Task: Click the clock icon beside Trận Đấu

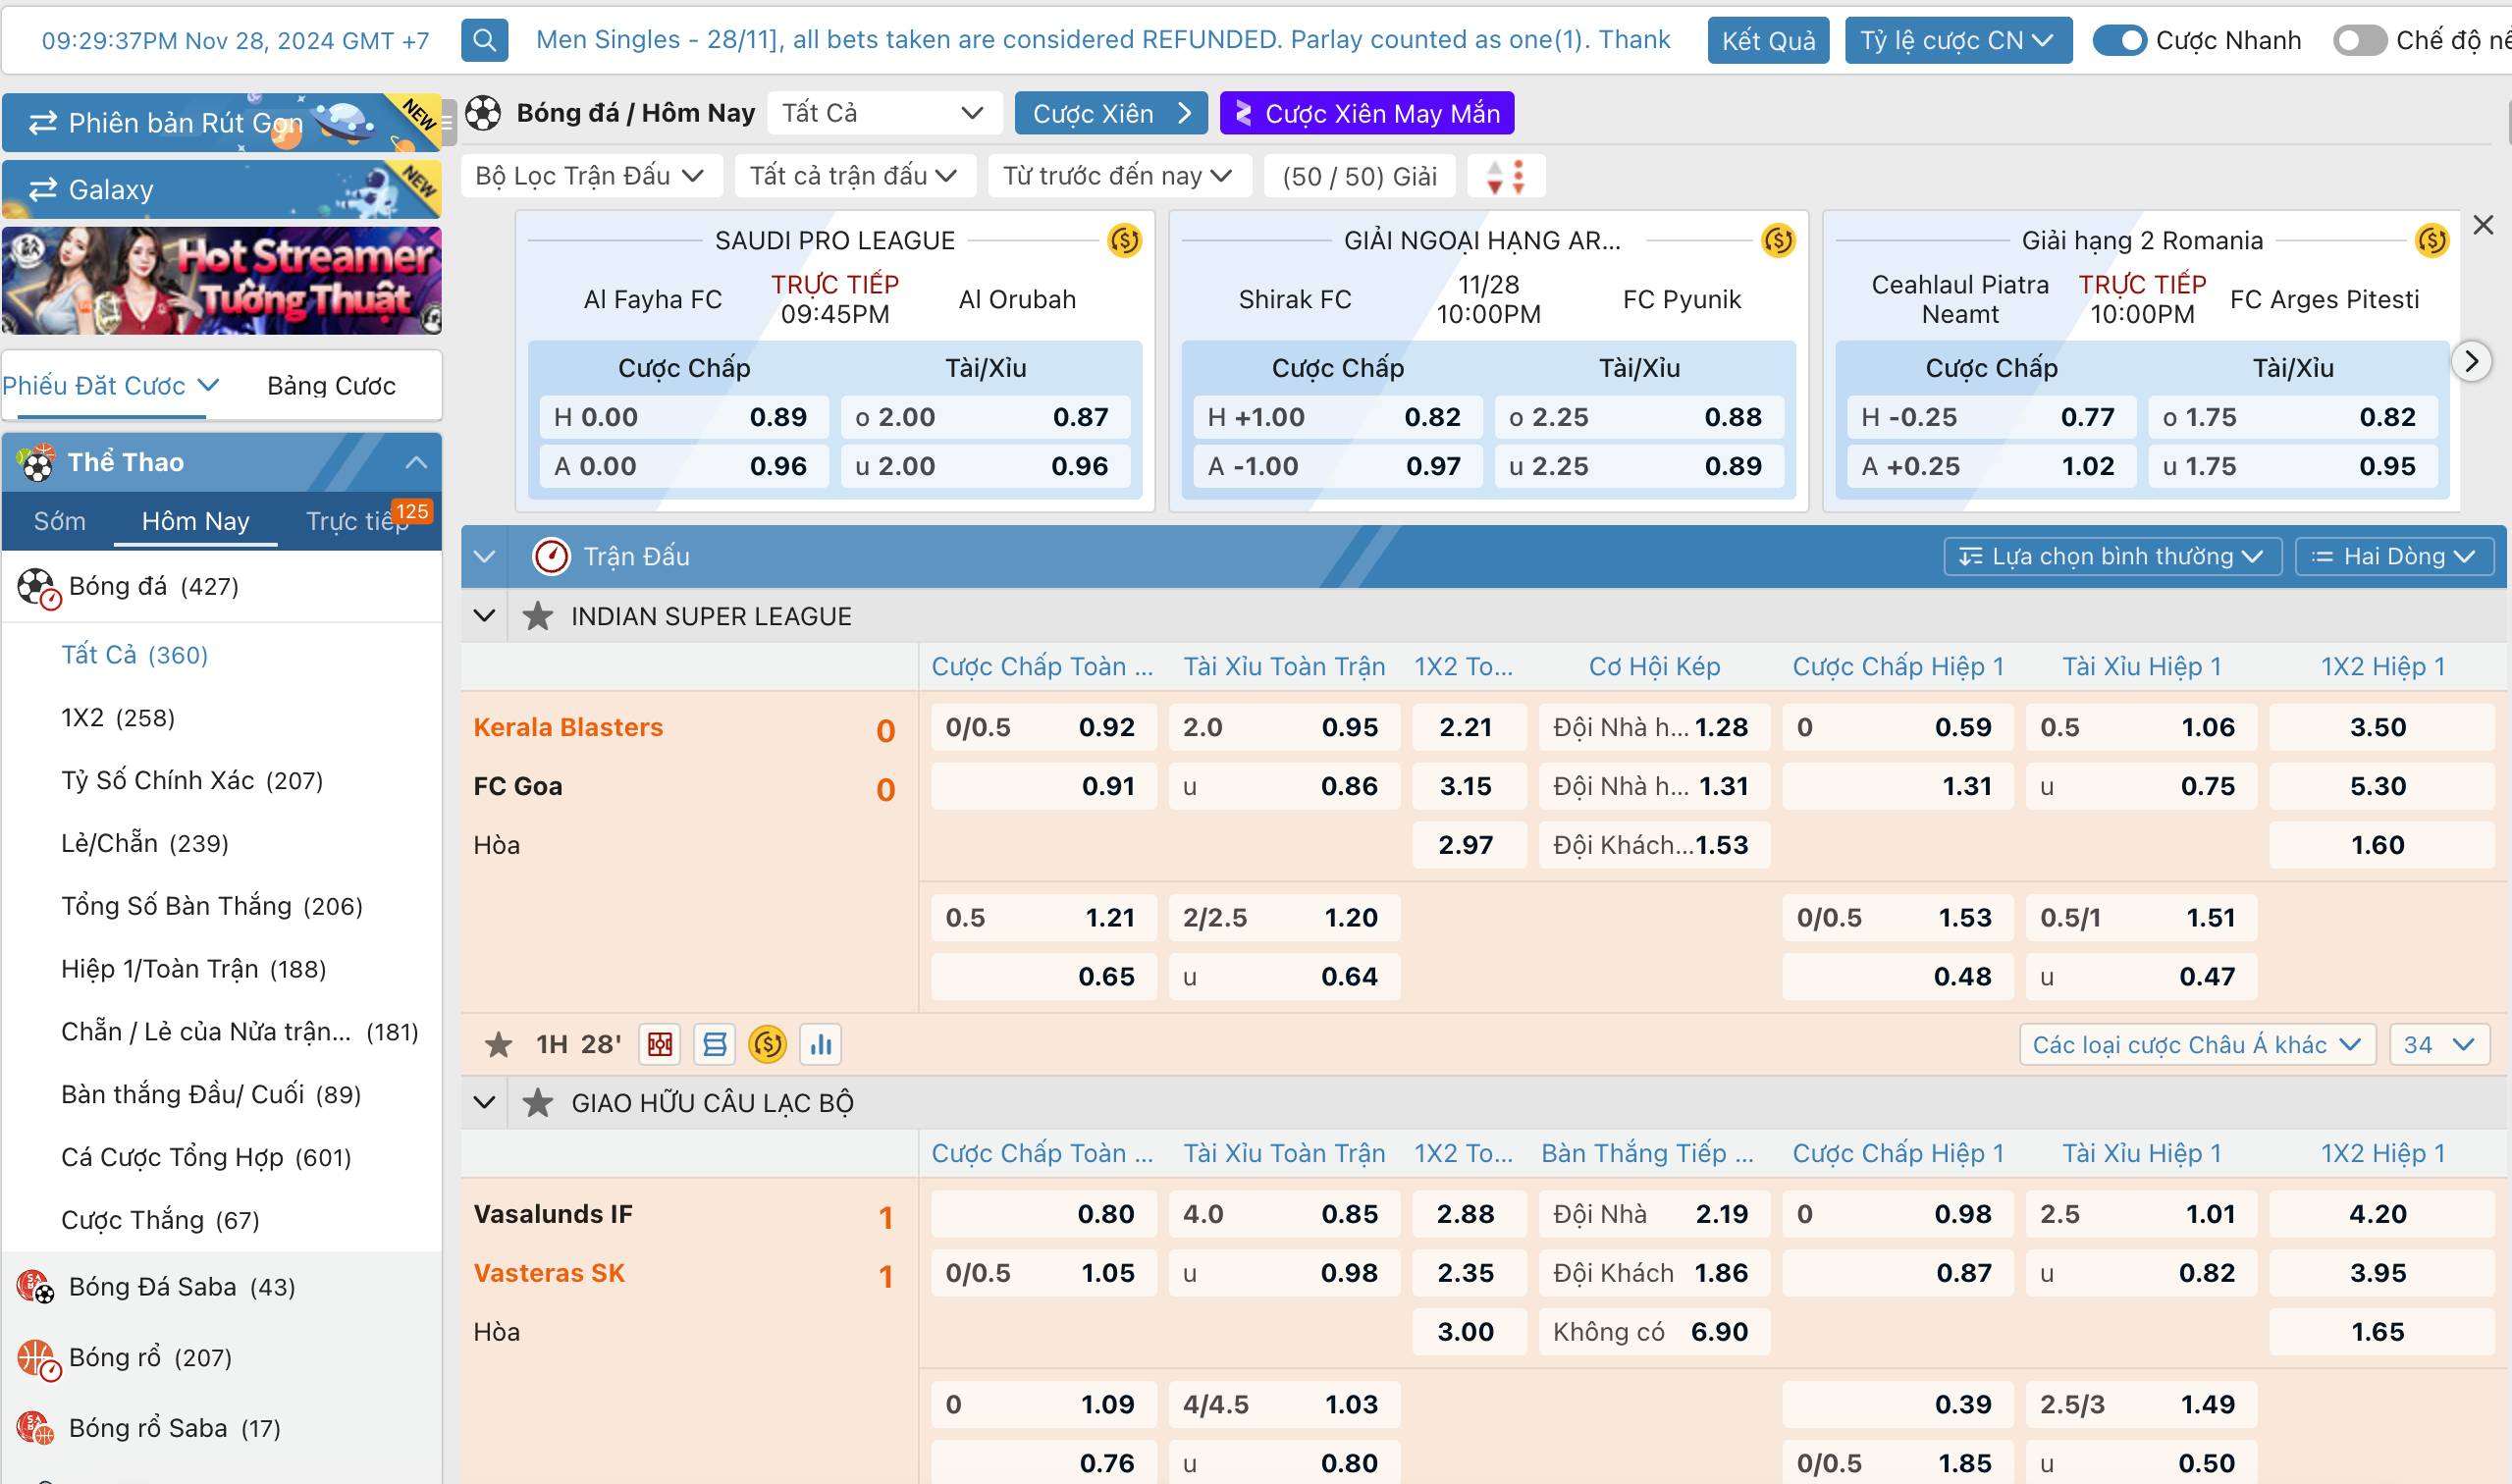Action: pyautogui.click(x=551, y=556)
